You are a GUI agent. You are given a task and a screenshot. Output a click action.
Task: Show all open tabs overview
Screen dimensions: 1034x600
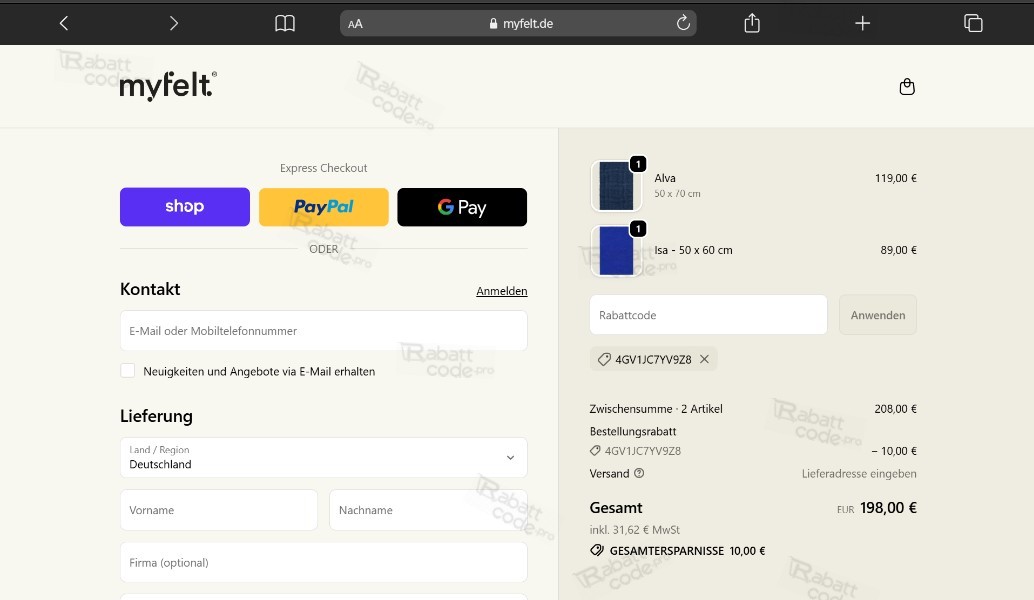(973, 23)
